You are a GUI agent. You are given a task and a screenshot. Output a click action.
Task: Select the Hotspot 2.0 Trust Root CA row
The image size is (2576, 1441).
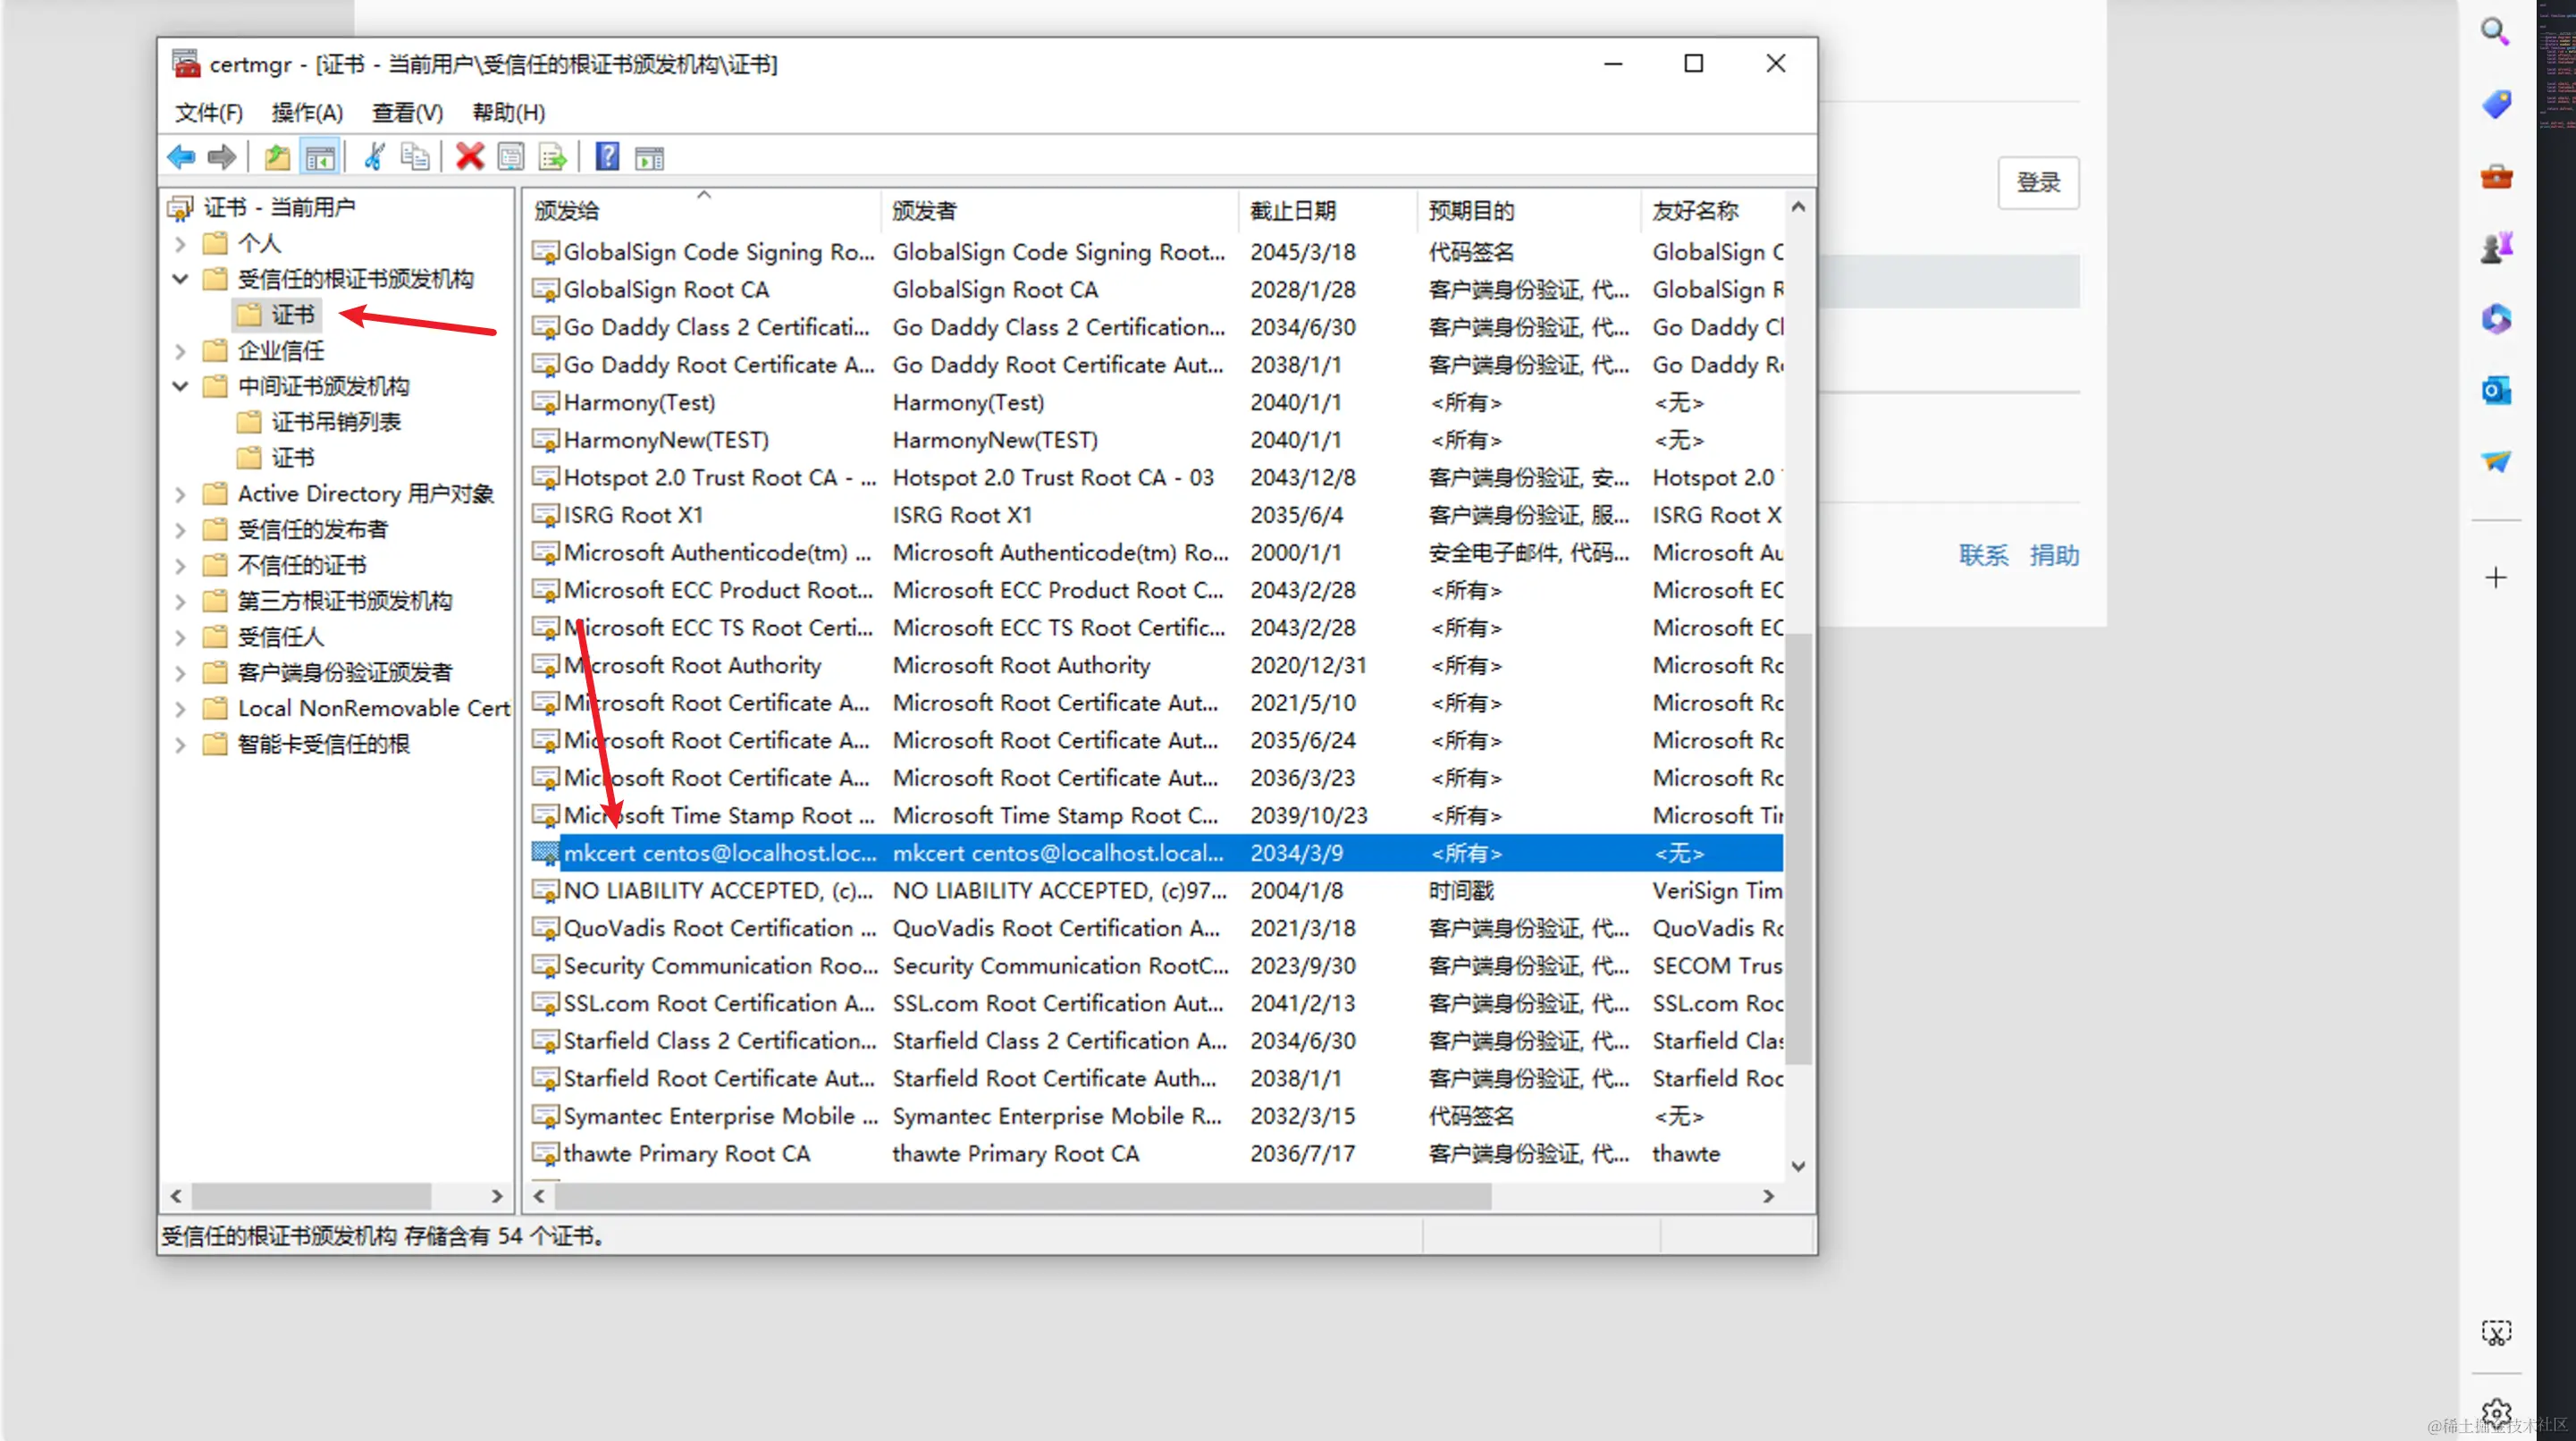[x=1157, y=478]
